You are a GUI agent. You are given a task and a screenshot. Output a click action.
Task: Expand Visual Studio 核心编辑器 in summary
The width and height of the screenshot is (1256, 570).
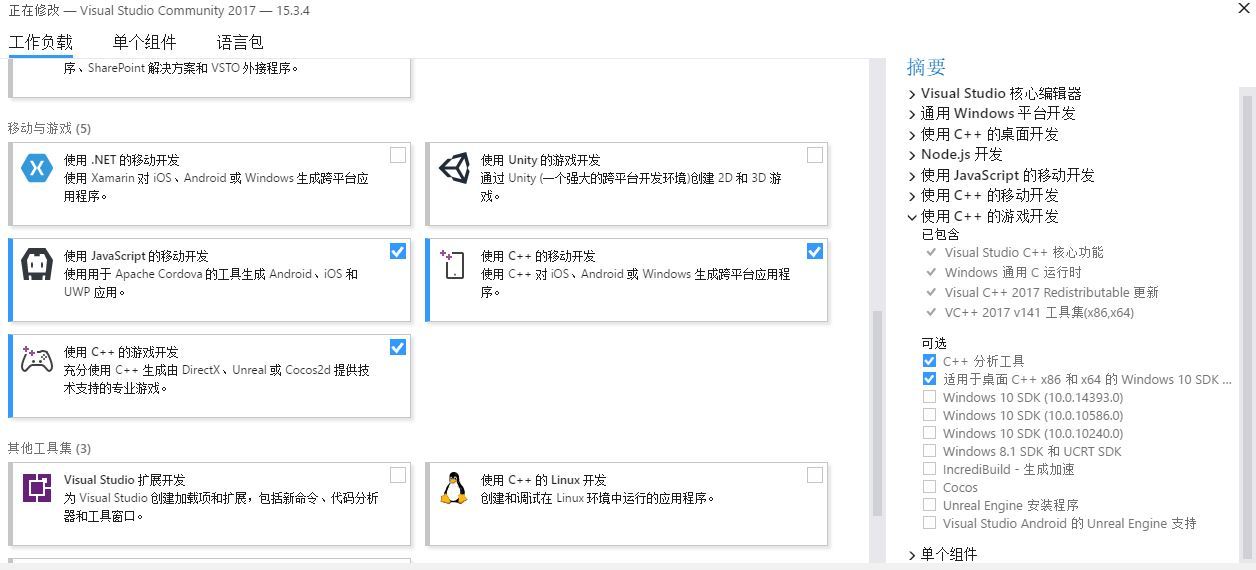pyautogui.click(x=912, y=94)
